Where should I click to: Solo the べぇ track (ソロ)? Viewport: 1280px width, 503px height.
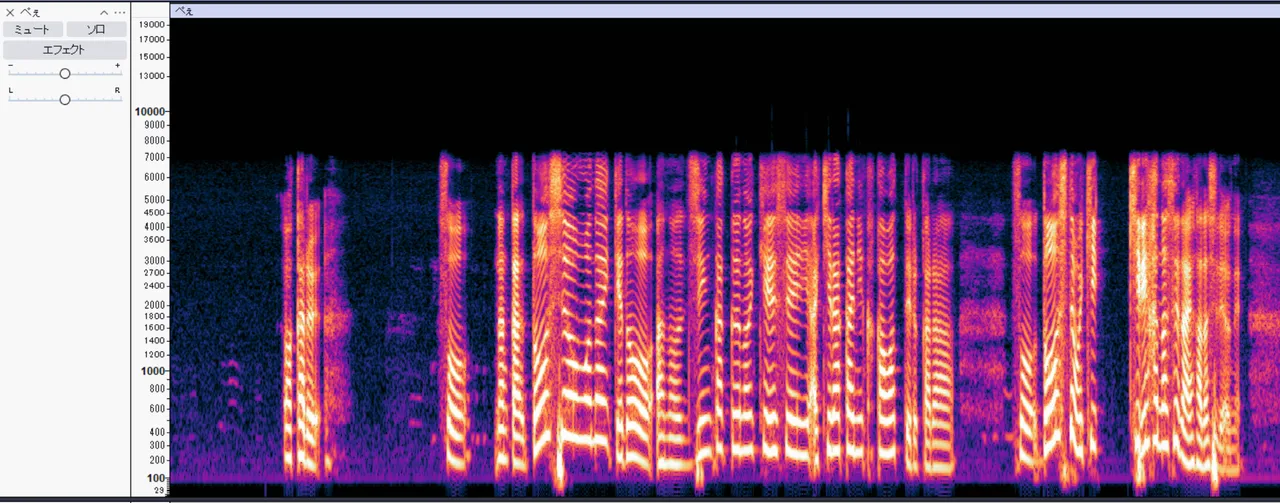pos(96,30)
